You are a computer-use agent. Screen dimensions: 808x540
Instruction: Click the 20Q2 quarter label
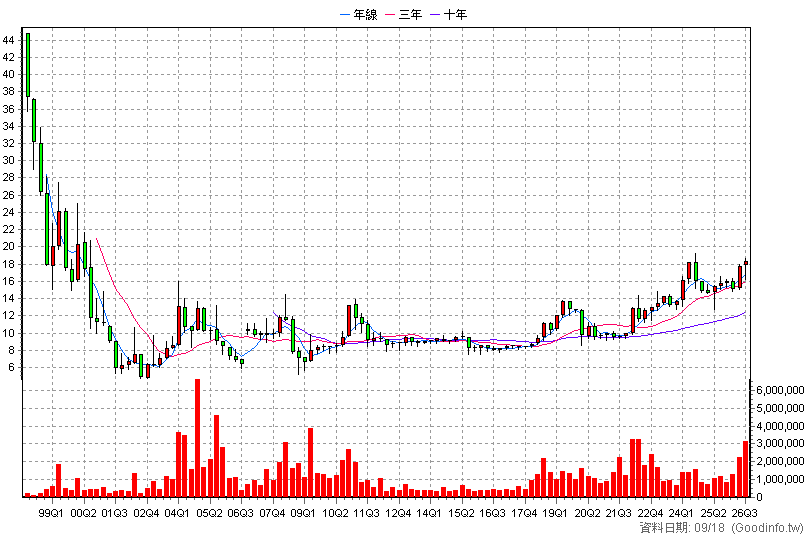tap(588, 513)
